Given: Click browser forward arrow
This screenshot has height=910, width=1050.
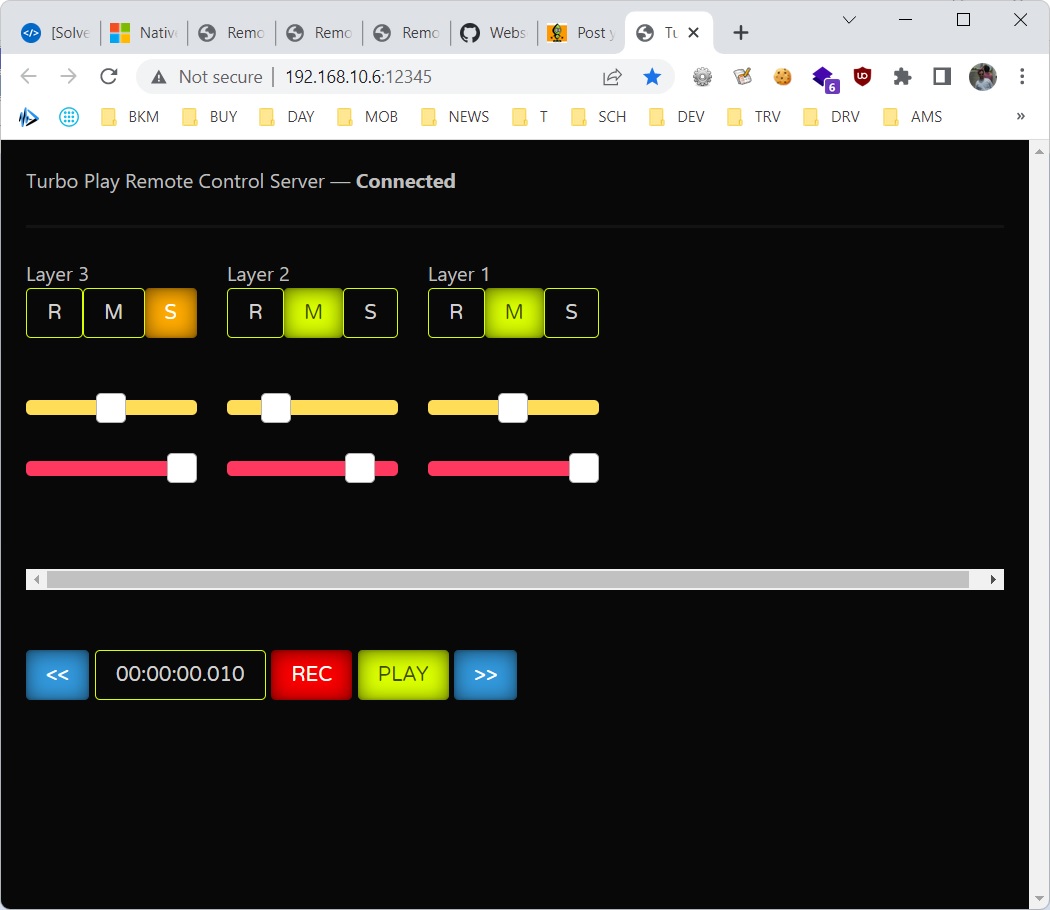Looking at the screenshot, I should pos(68,76).
